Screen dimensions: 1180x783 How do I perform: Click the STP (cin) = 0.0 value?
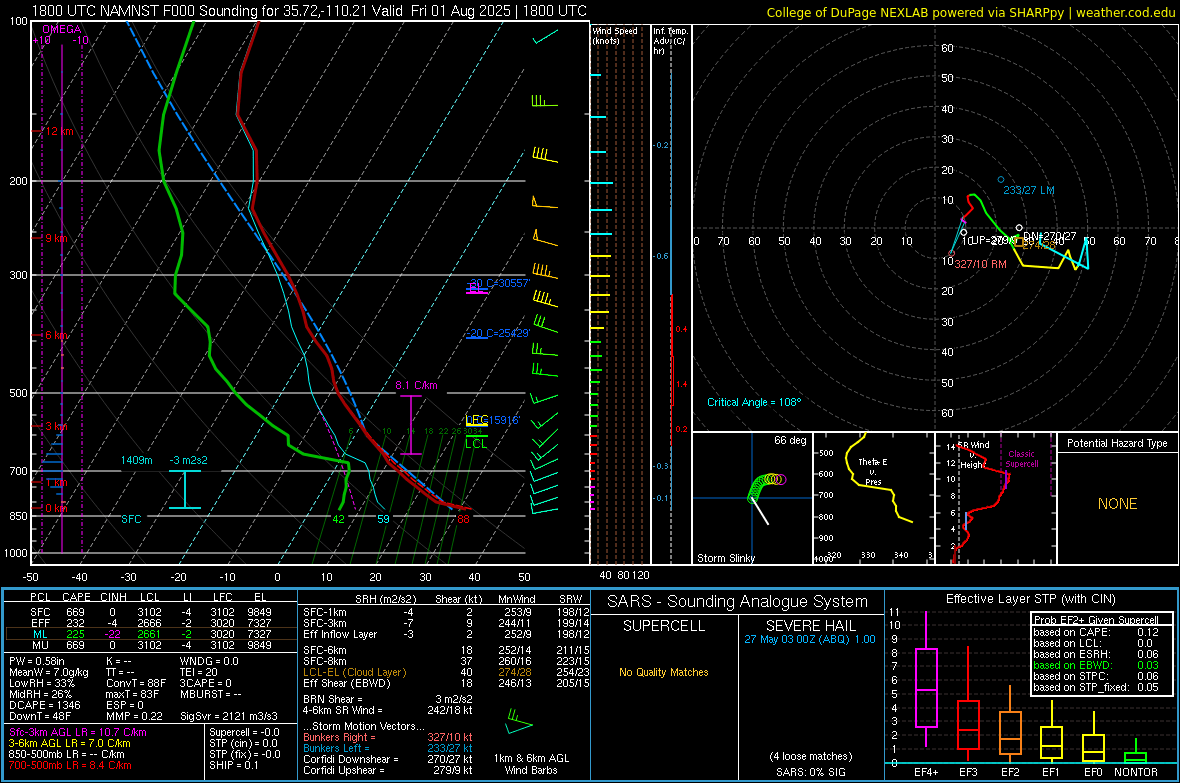point(243,742)
